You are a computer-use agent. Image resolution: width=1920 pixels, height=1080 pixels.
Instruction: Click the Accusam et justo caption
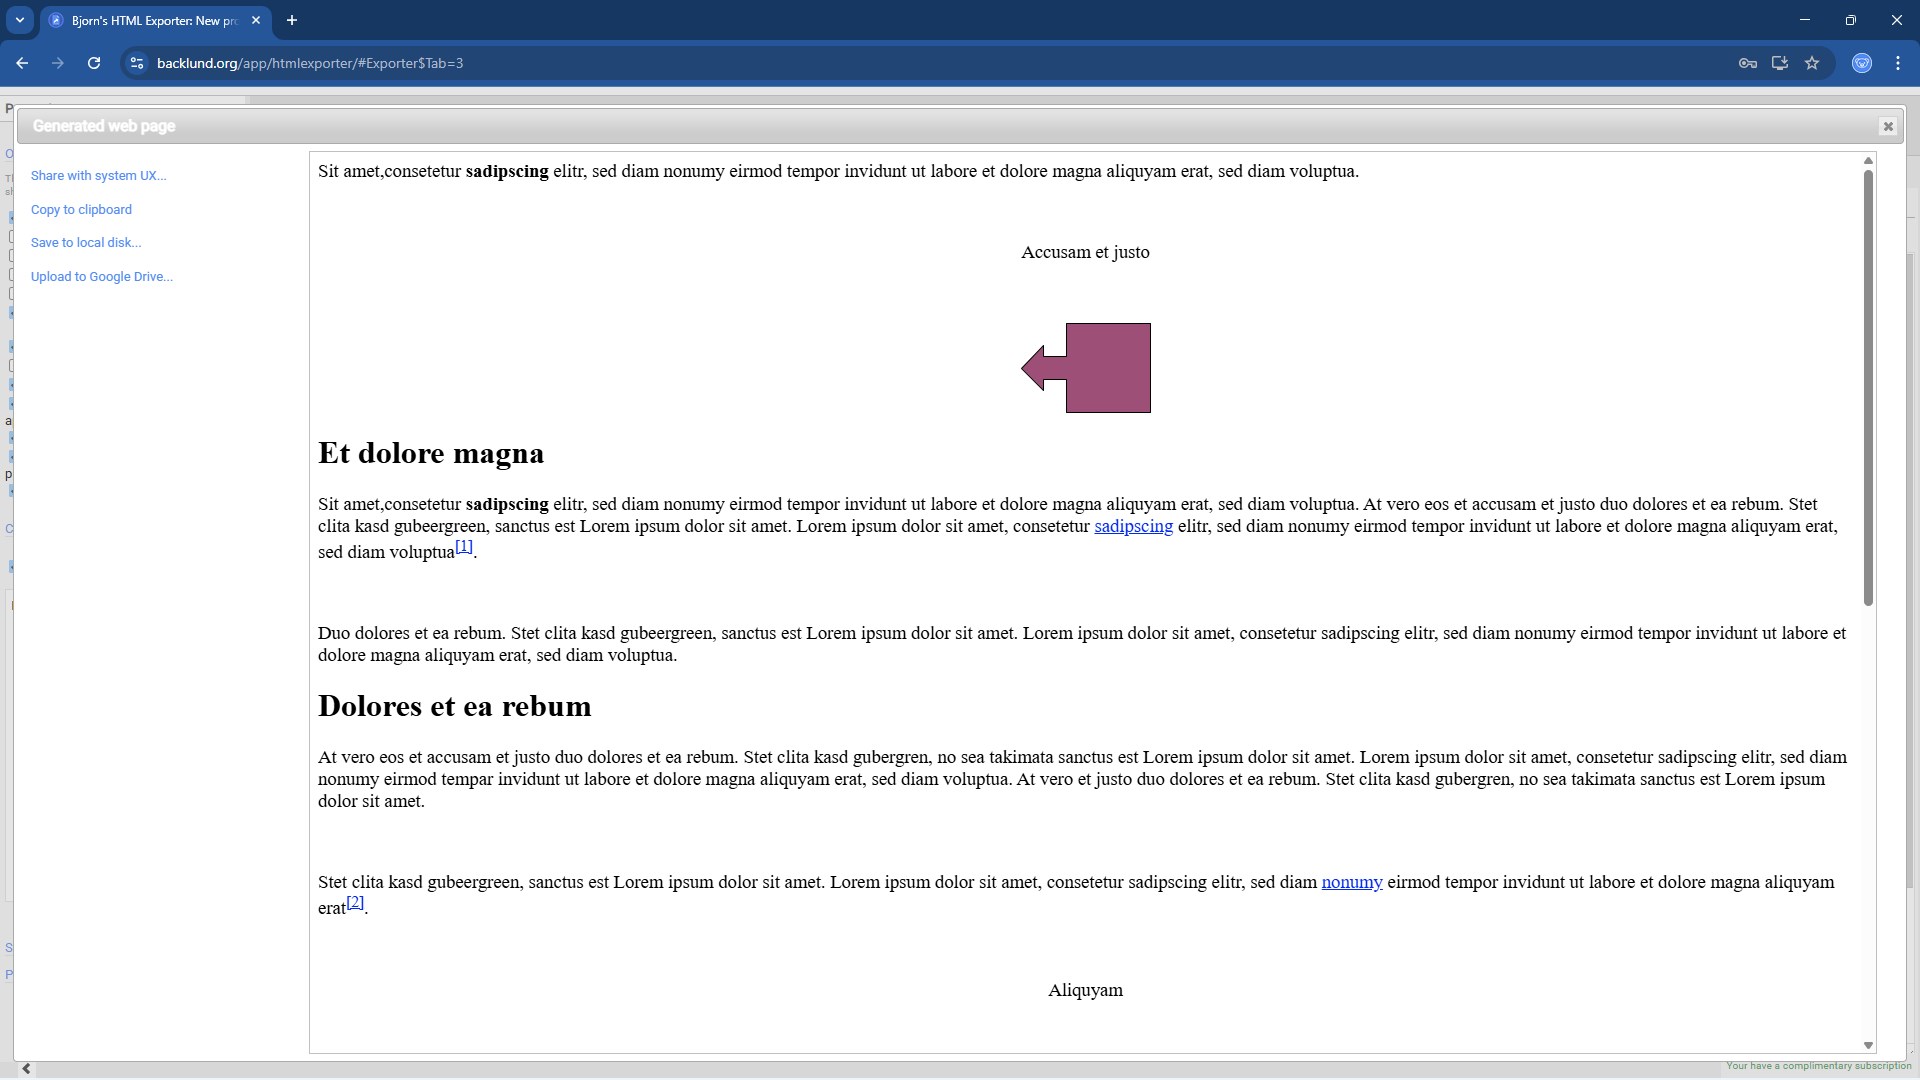1085,253
